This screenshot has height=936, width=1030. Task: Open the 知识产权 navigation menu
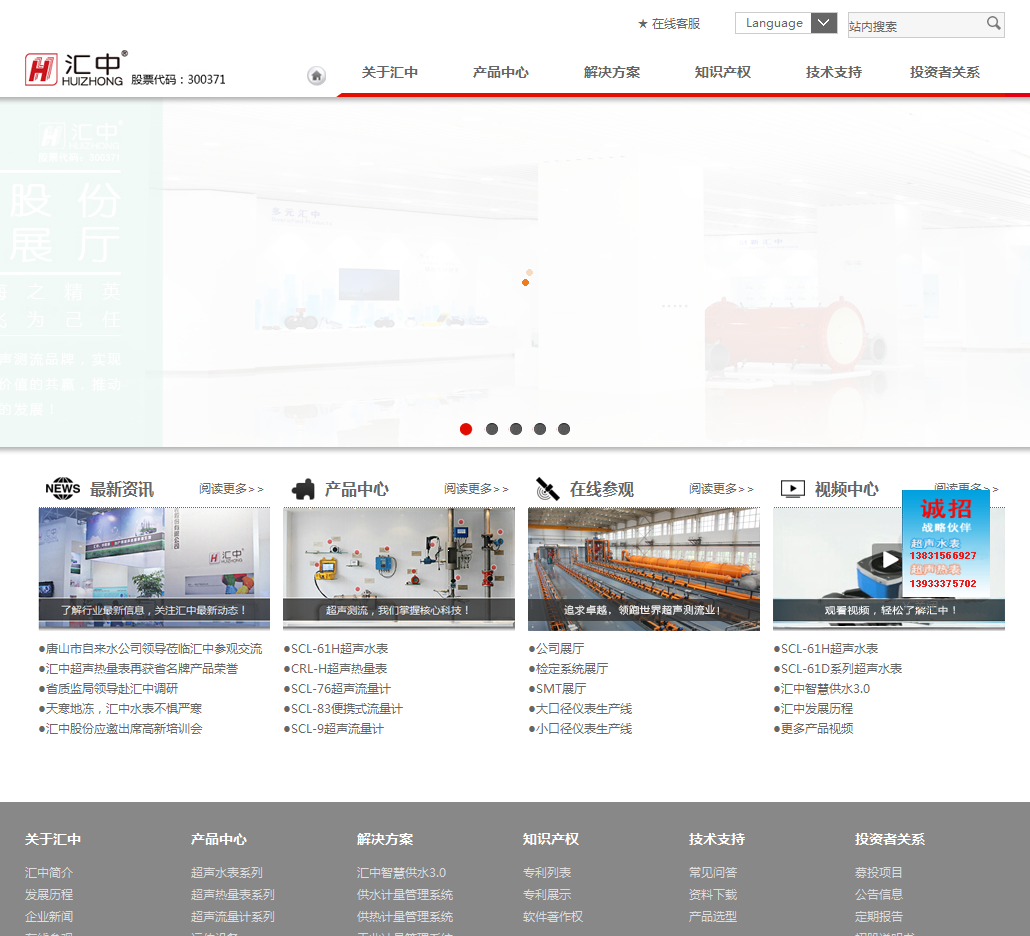pos(723,72)
